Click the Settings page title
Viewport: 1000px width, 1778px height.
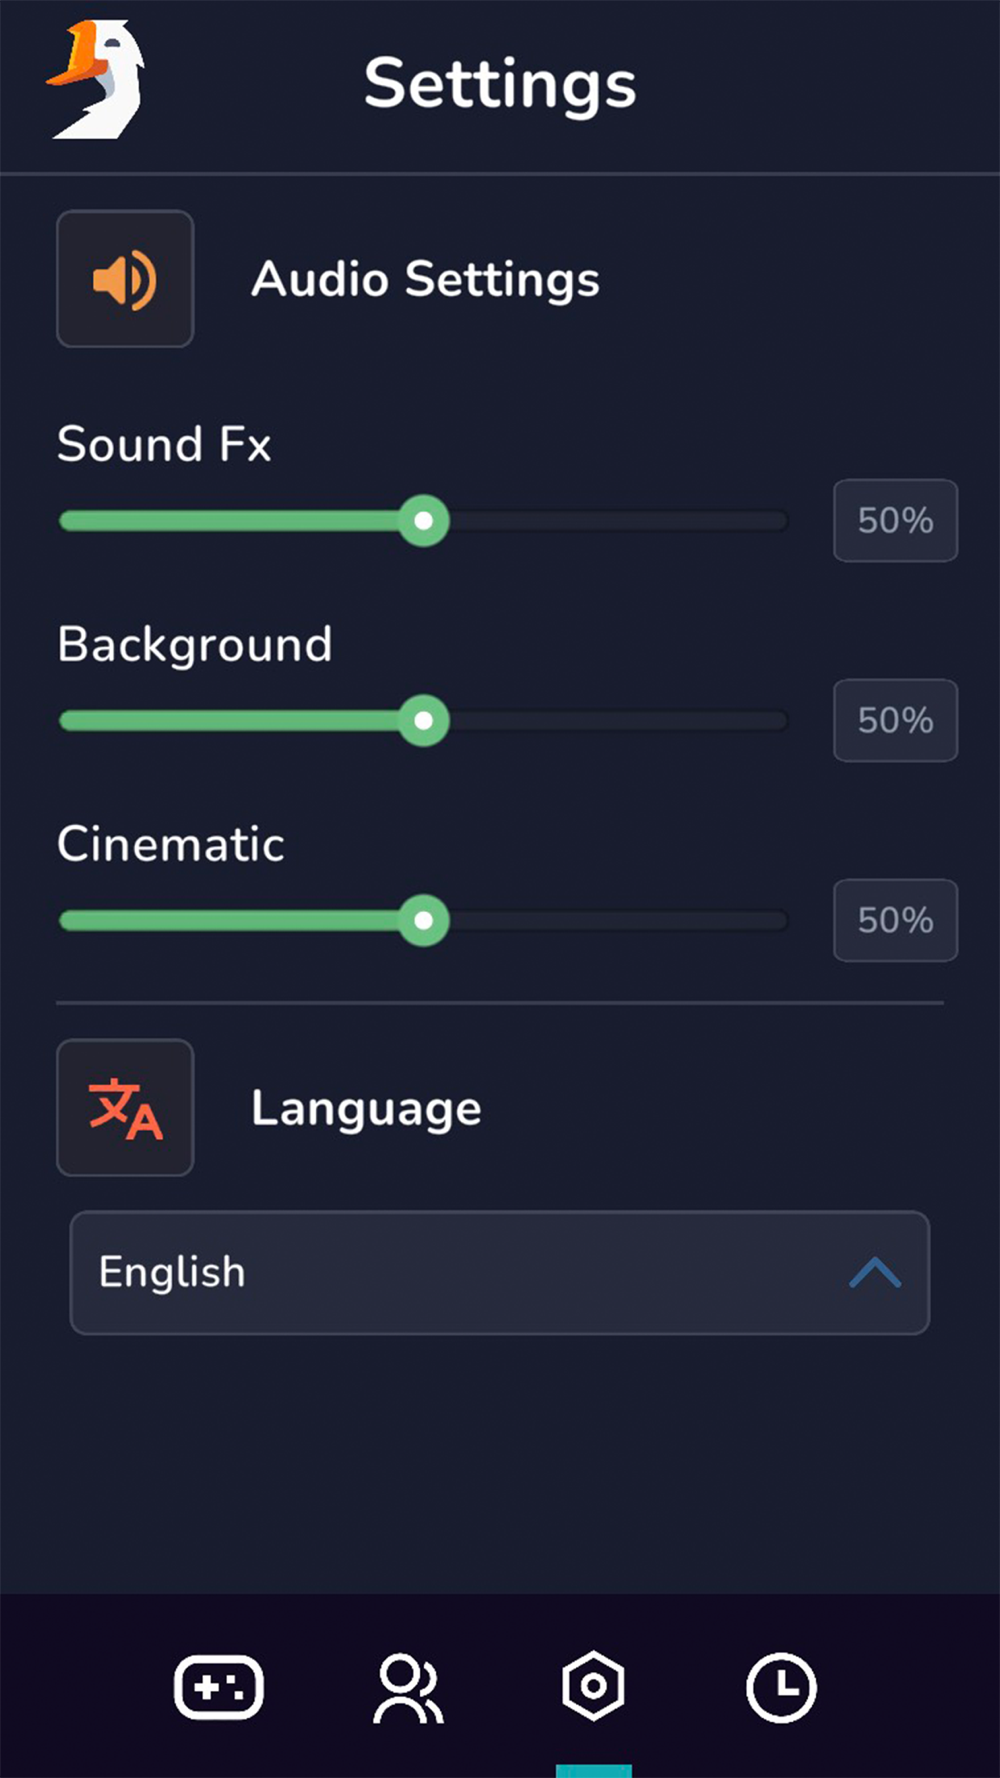[500, 84]
